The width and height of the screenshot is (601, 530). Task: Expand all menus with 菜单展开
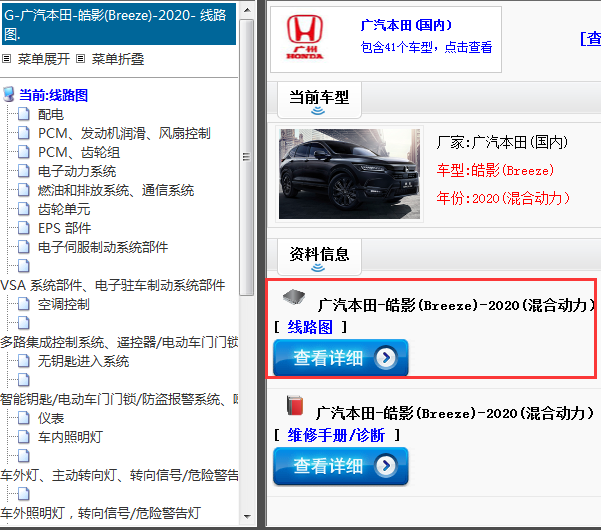[x=44, y=59]
